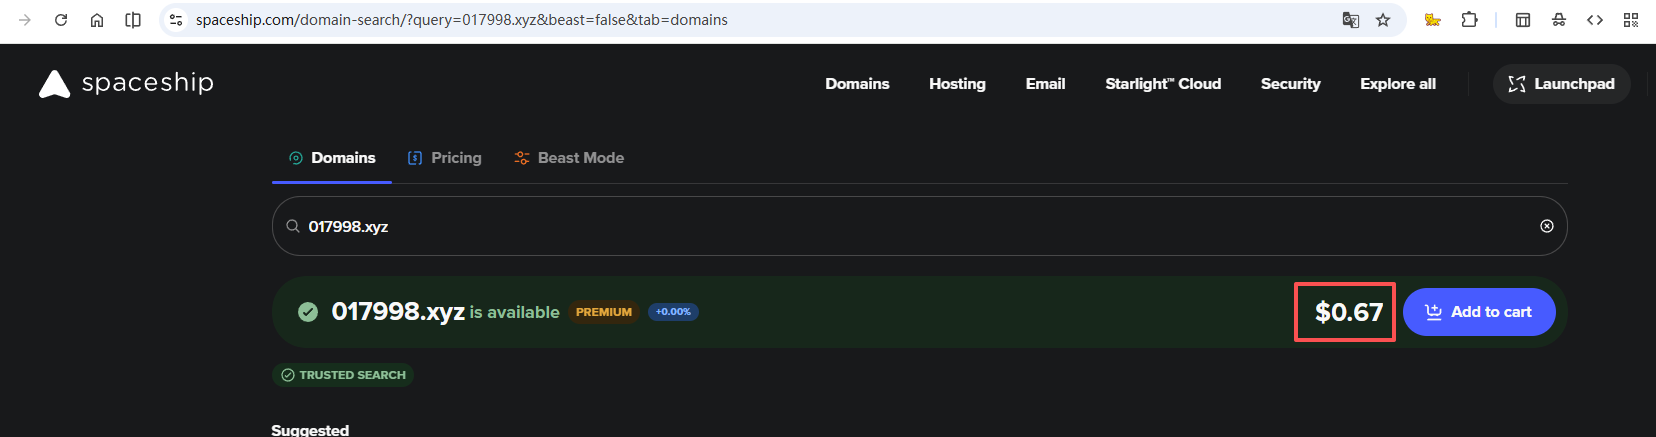1656x437 pixels.
Task: Open Starlight Cloud nav menu
Action: coord(1163,84)
